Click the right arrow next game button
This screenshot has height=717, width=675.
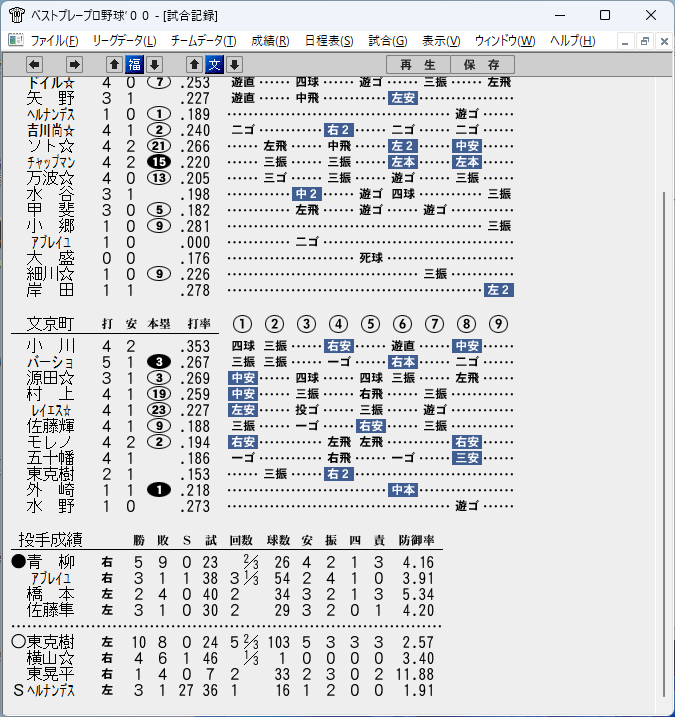tap(74, 64)
